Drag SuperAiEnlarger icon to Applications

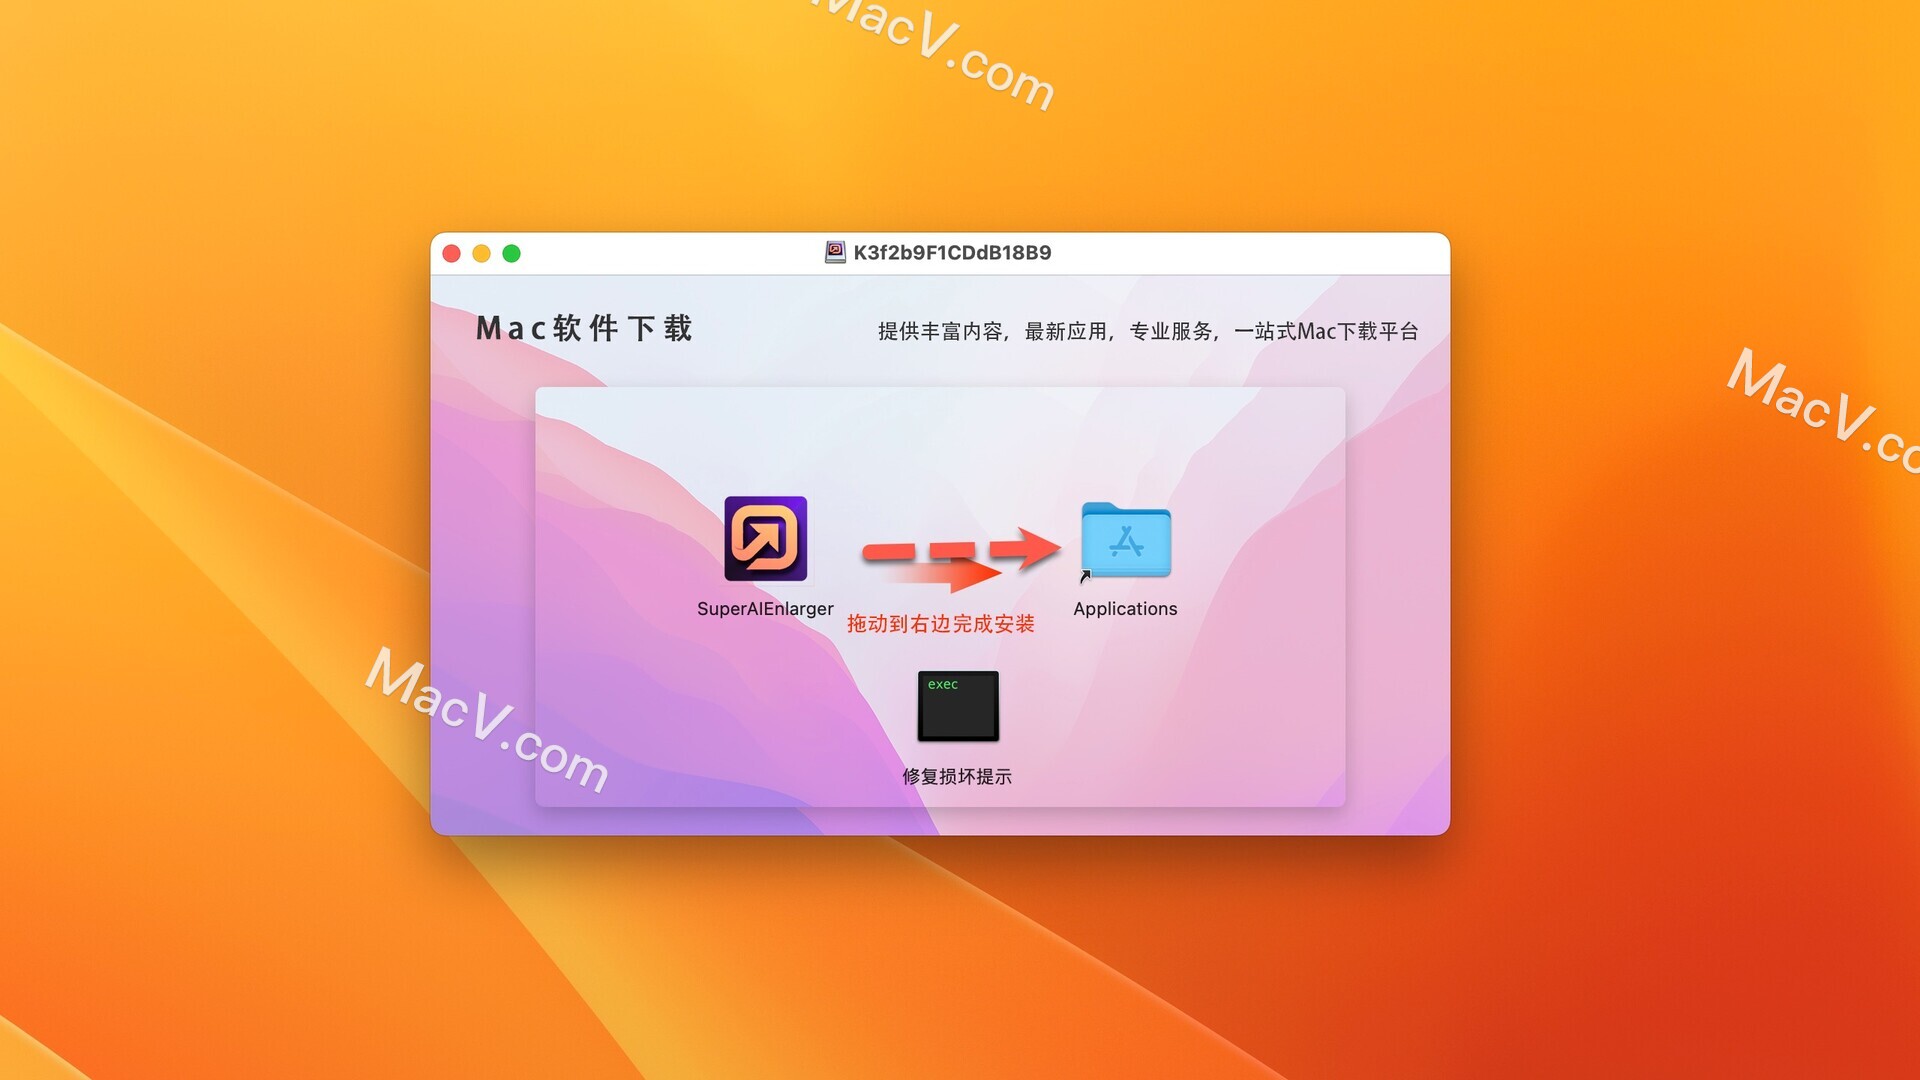click(x=765, y=543)
